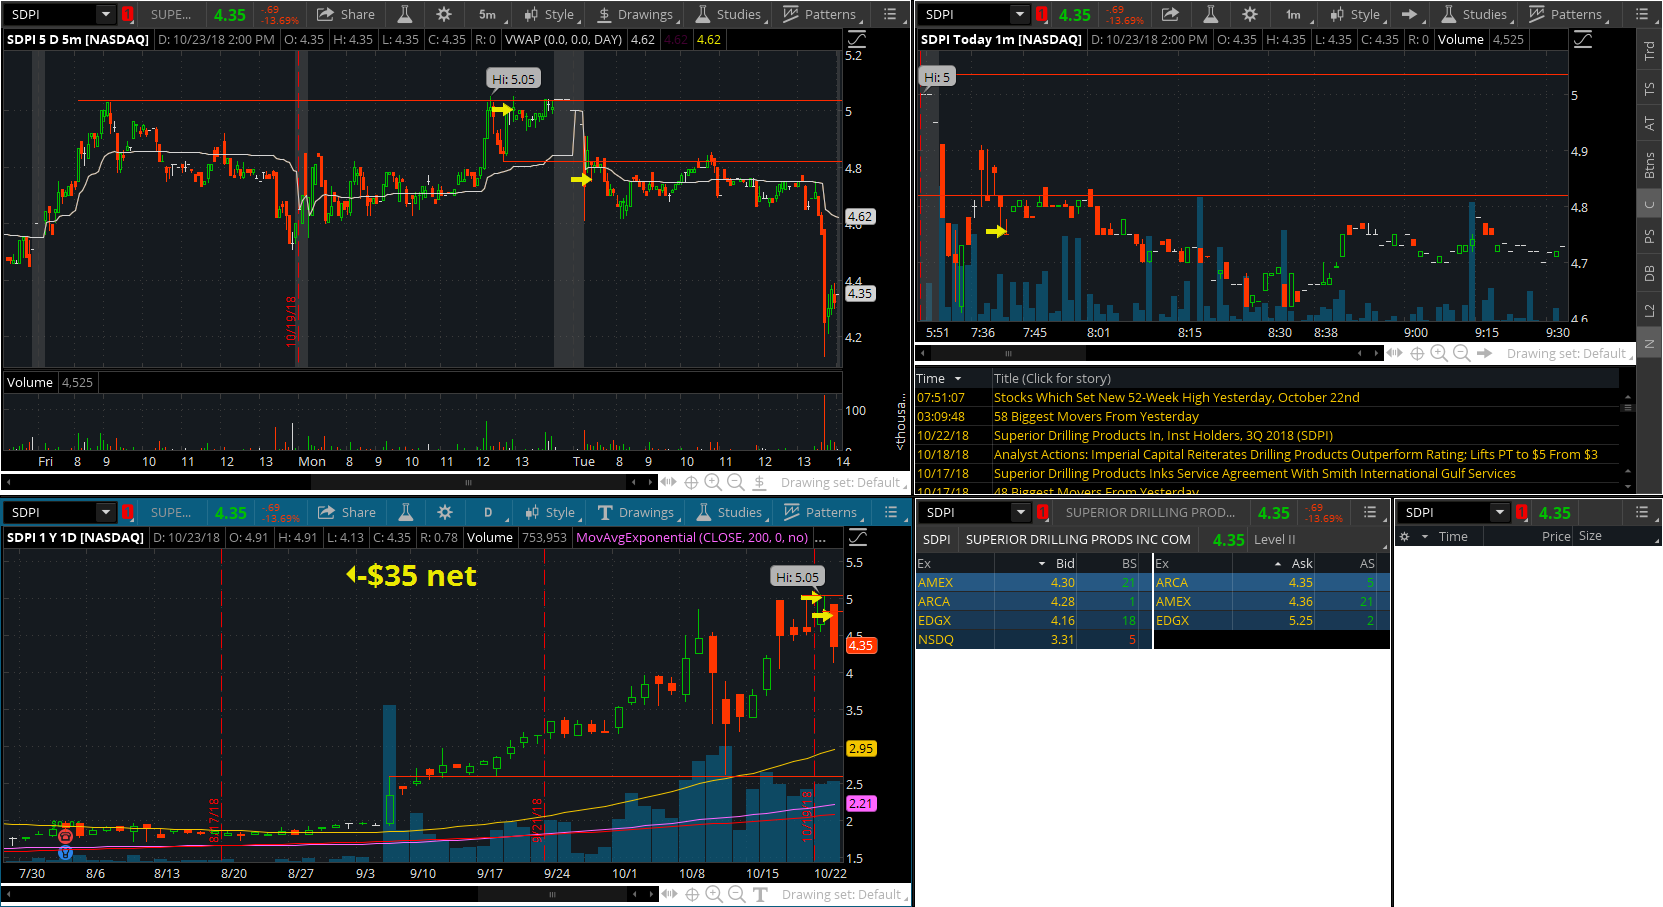Open settings gear on the 1m chart
1663x907 pixels.
[1249, 14]
